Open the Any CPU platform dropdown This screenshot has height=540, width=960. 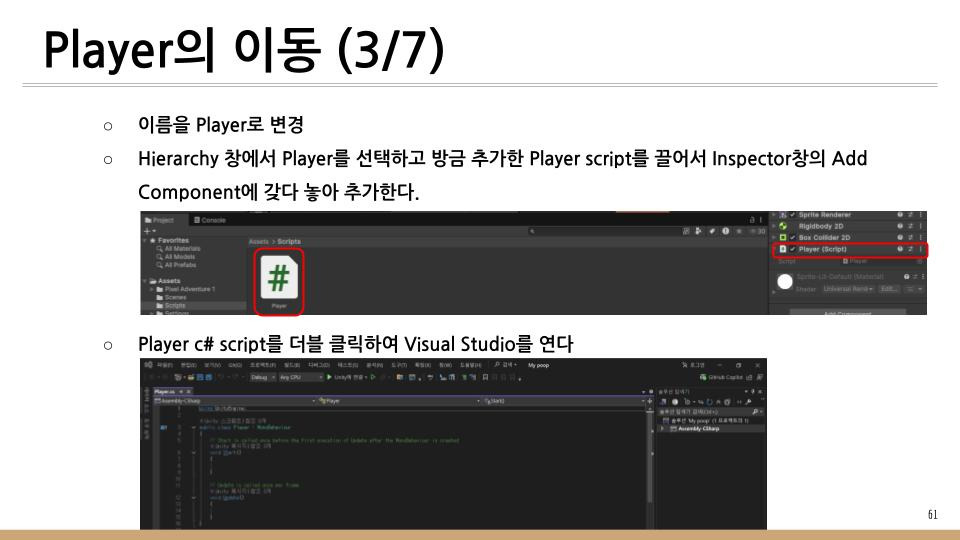(300, 377)
